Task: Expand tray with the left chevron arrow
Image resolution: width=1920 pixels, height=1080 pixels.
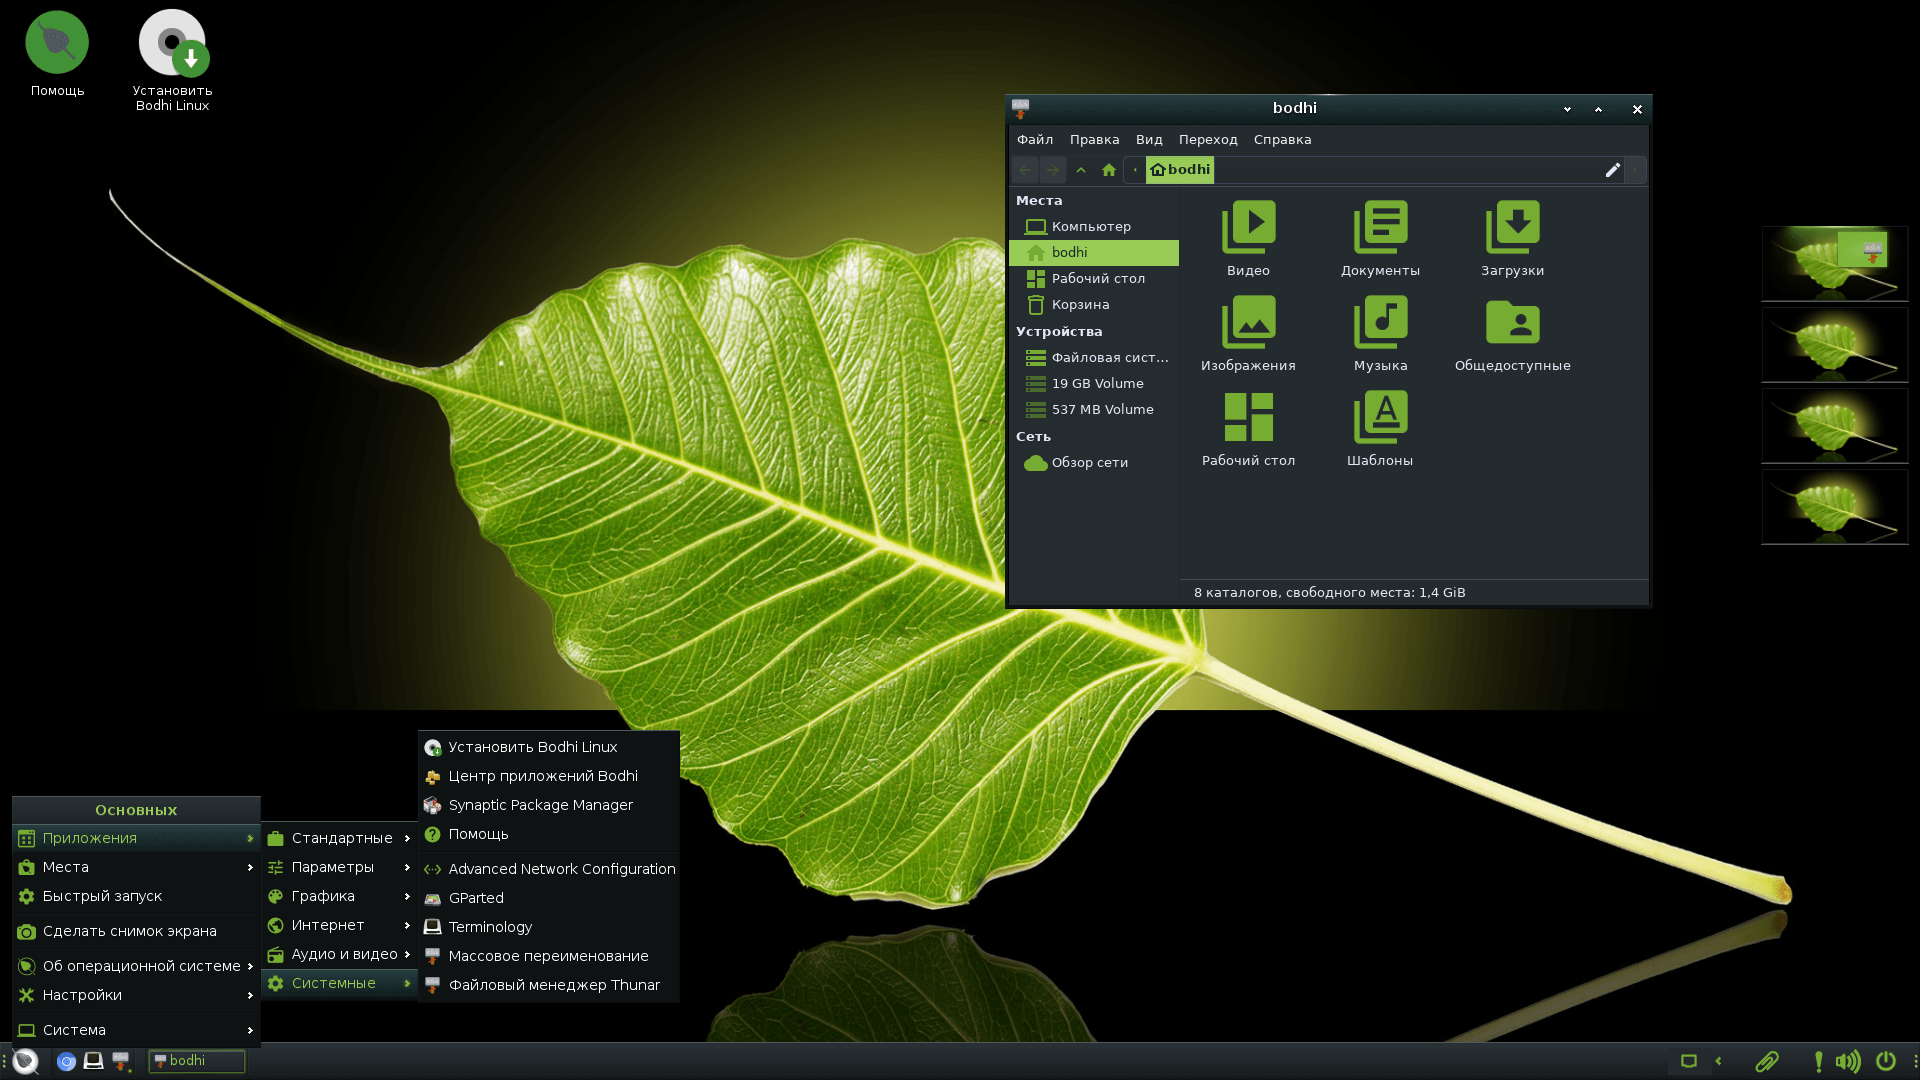Action: [x=1718, y=1061]
